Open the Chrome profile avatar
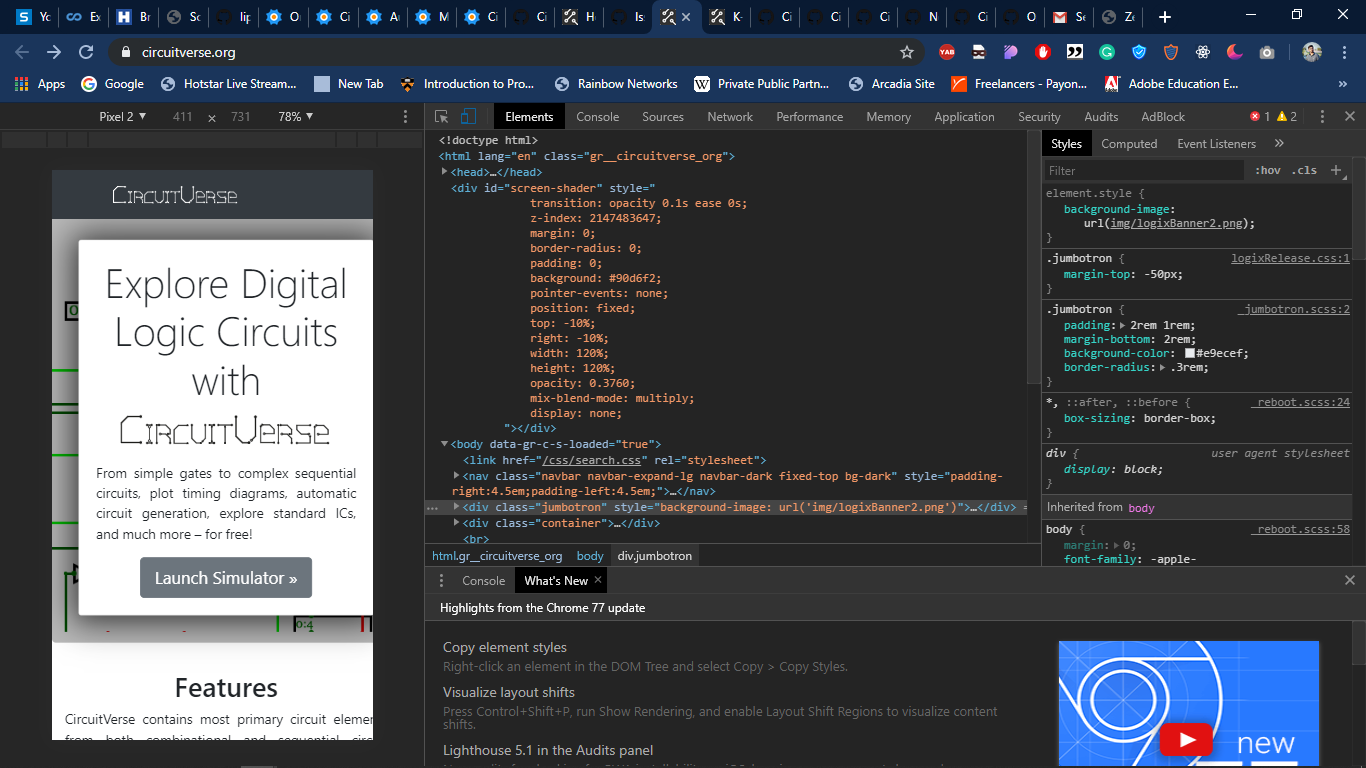 coord(1312,52)
